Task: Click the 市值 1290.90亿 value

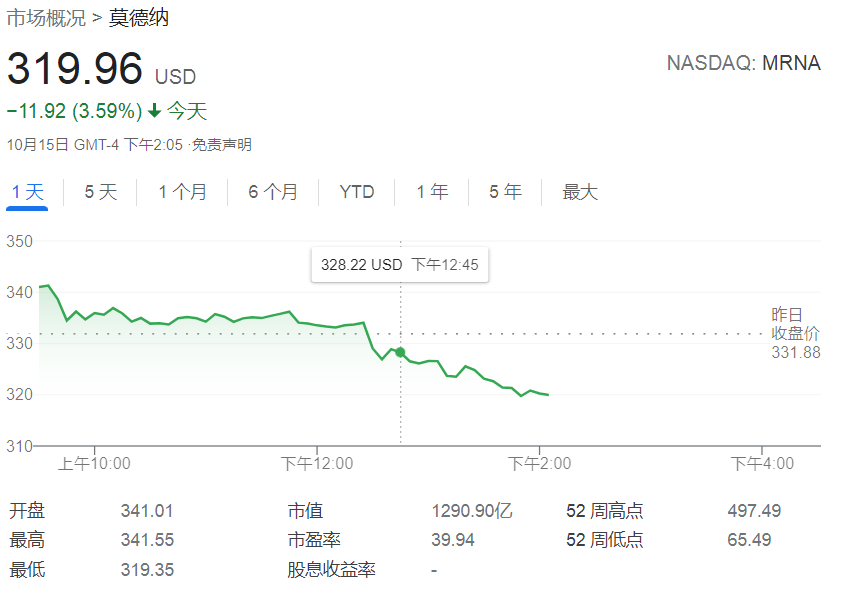Action: [472, 511]
